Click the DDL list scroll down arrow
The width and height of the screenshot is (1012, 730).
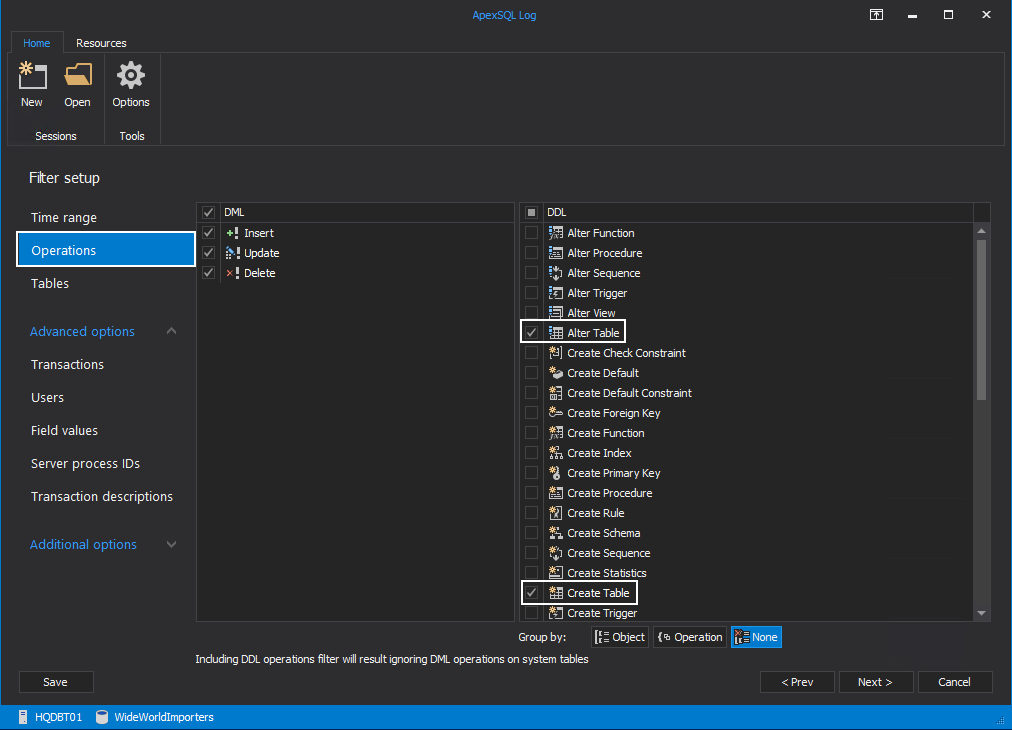[982, 613]
